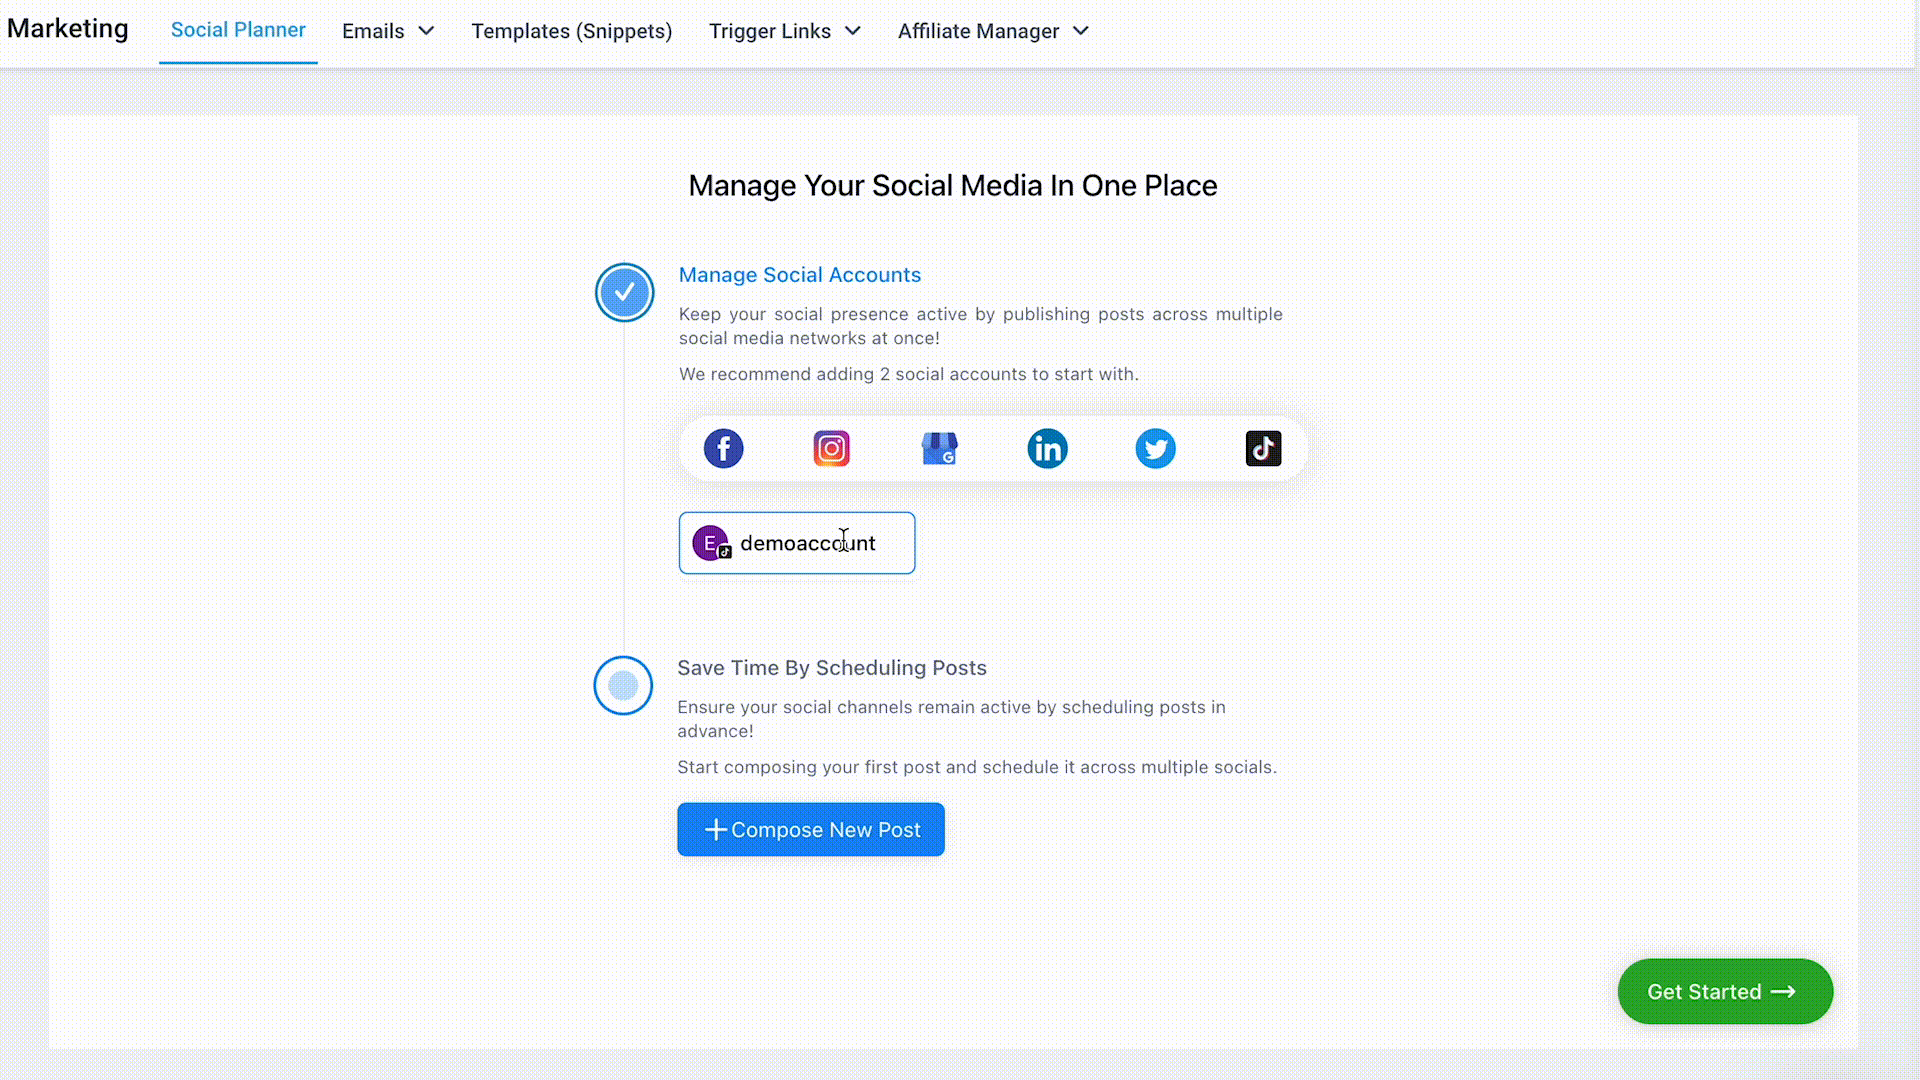
Task: Add a Twitter account icon
Action: tap(1155, 449)
